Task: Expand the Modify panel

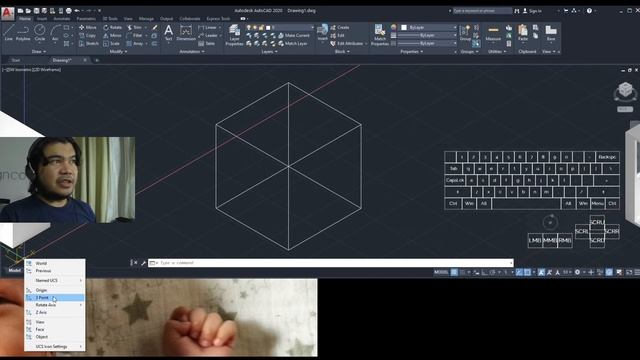Action: click(x=118, y=52)
